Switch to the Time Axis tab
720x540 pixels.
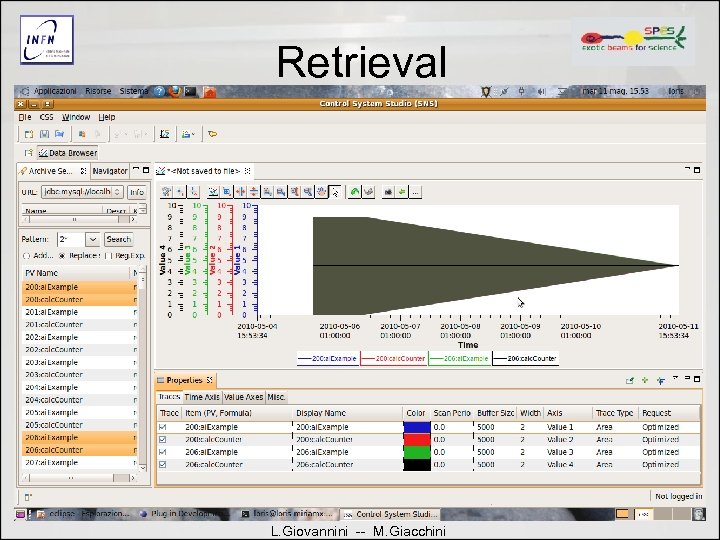pyautogui.click(x=202, y=397)
